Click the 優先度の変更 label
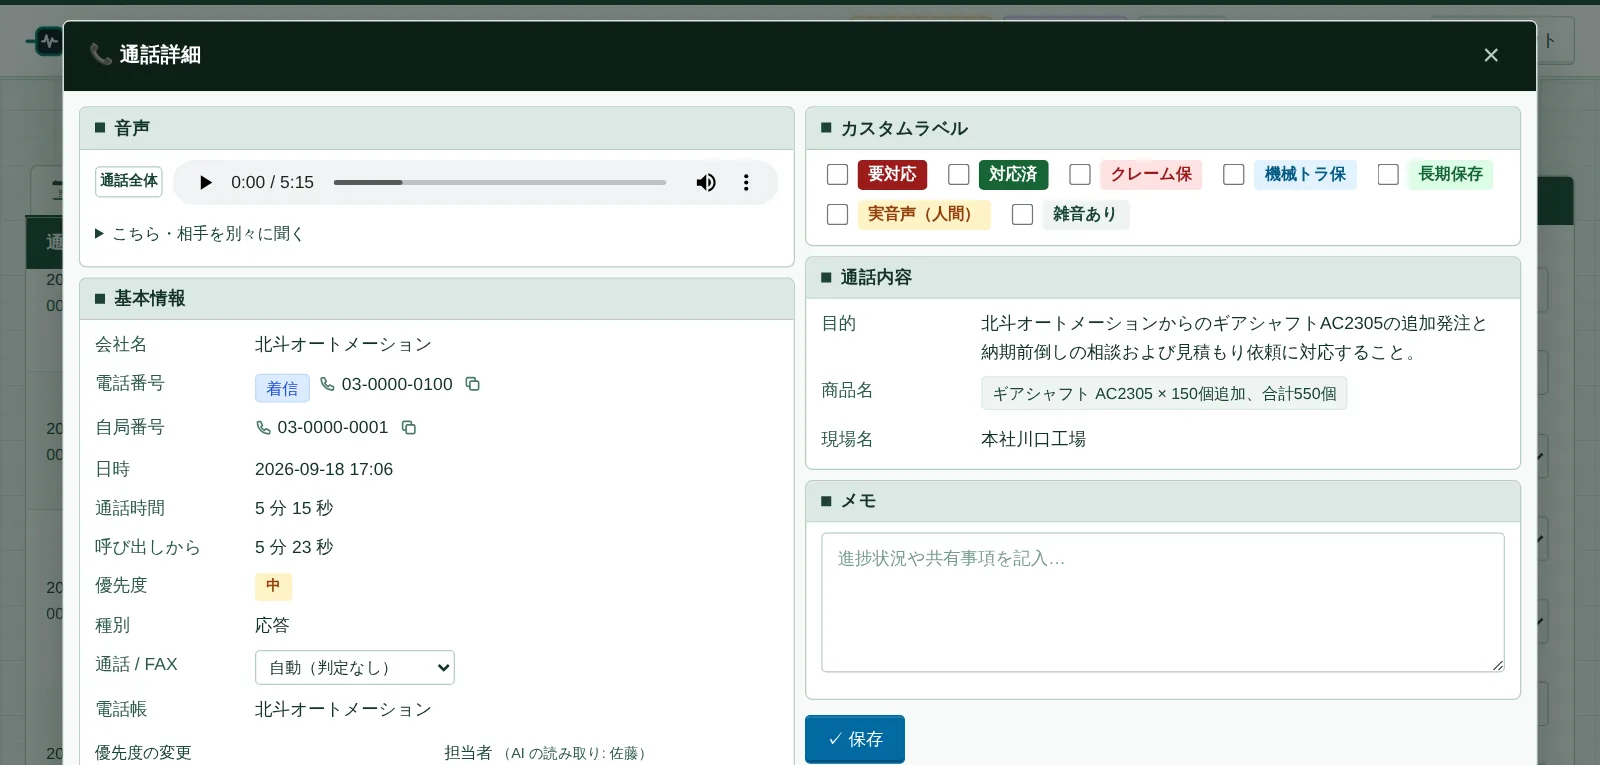 pyautogui.click(x=143, y=753)
